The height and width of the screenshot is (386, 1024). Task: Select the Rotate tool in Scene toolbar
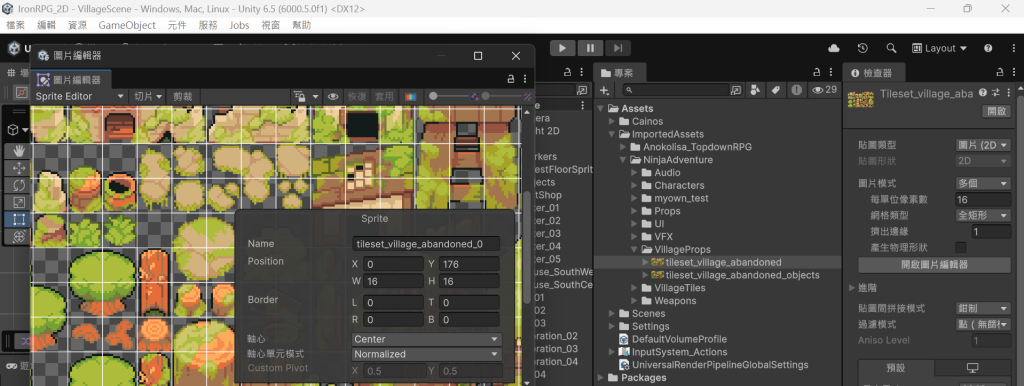19,185
